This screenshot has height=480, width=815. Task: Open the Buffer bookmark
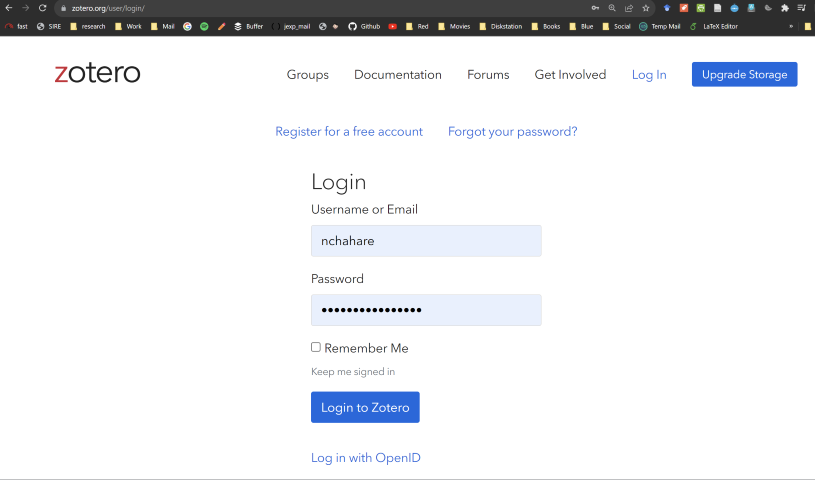click(x=248, y=26)
